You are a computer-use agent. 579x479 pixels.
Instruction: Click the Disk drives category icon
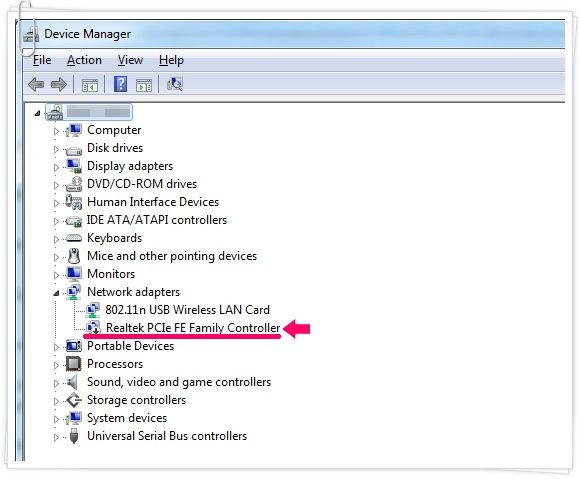(x=73, y=150)
